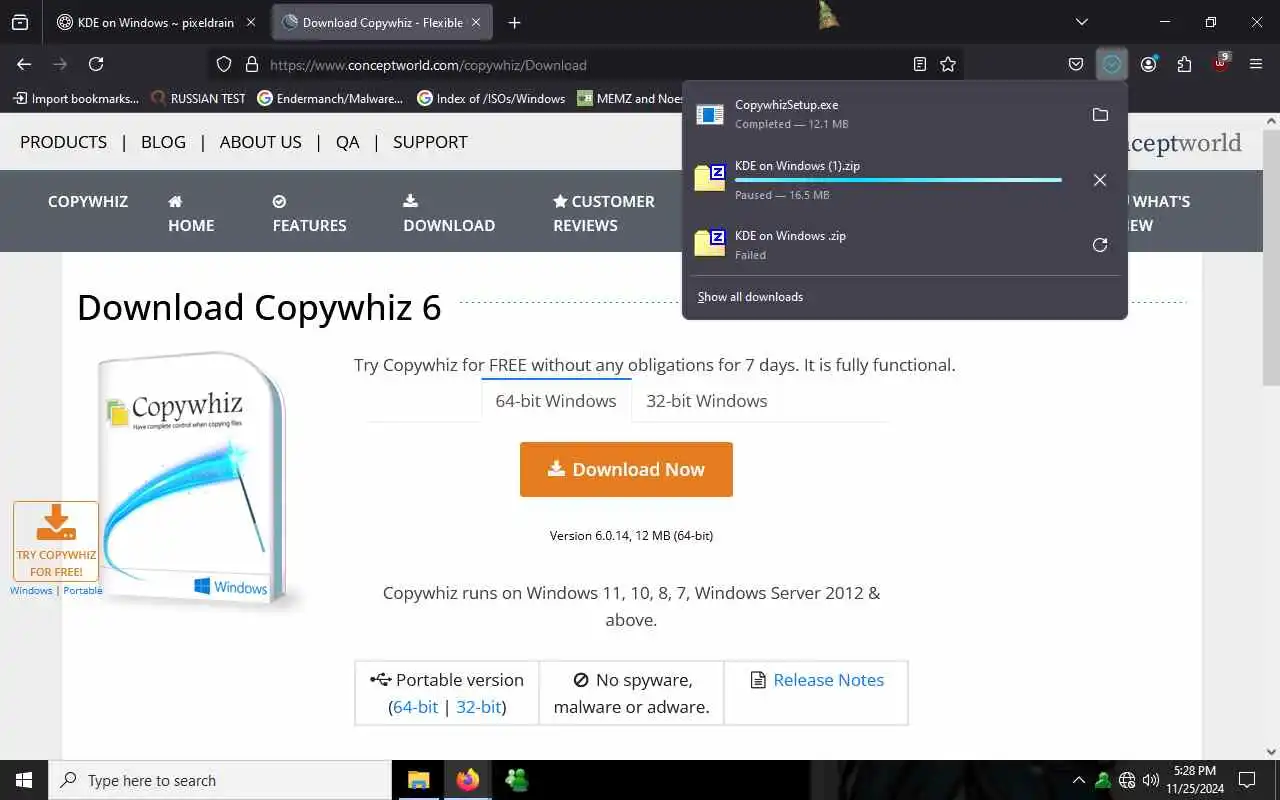Viewport: 1280px width, 800px height.
Task: Open the notification center icon
Action: pyautogui.click(x=1247, y=780)
